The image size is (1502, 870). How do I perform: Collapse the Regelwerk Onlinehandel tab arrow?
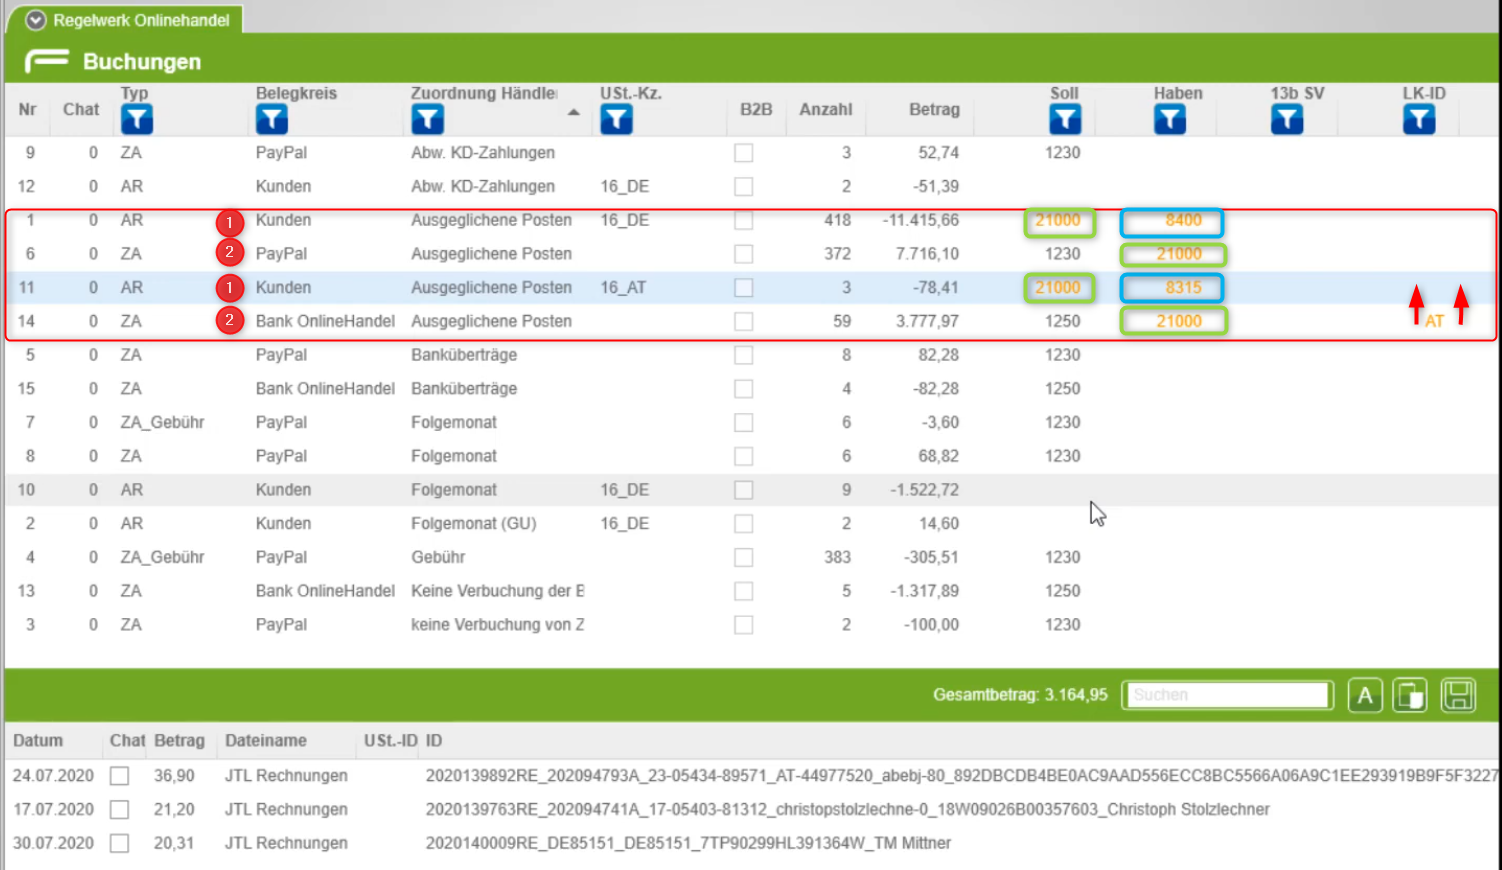(x=36, y=20)
